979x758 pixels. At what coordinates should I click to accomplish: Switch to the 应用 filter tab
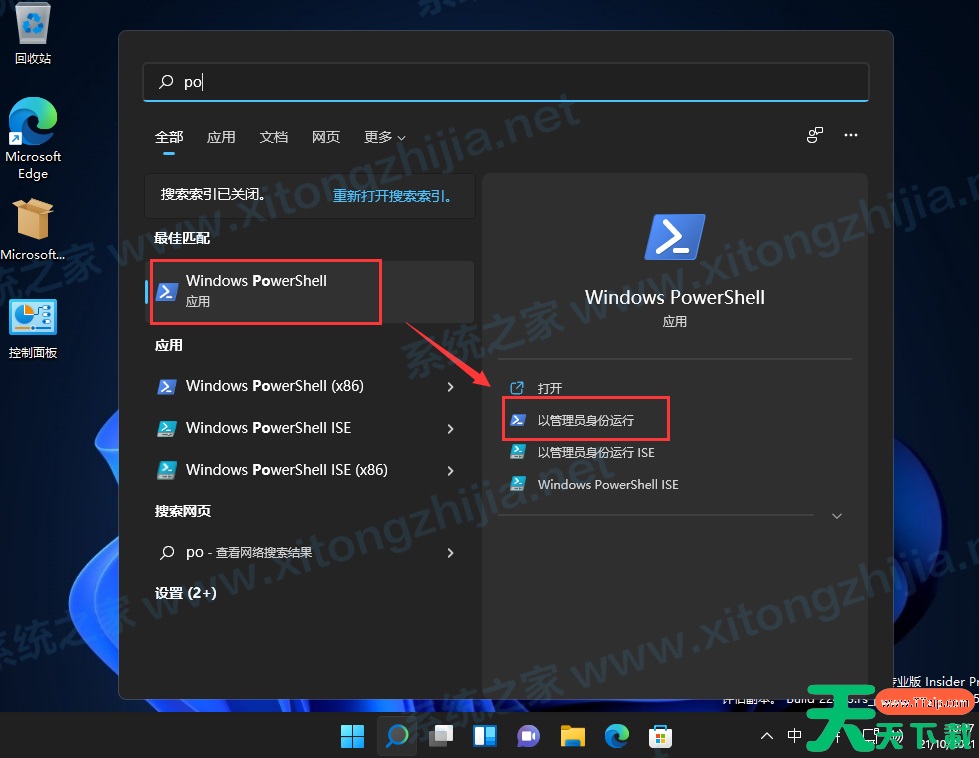pyautogui.click(x=221, y=137)
